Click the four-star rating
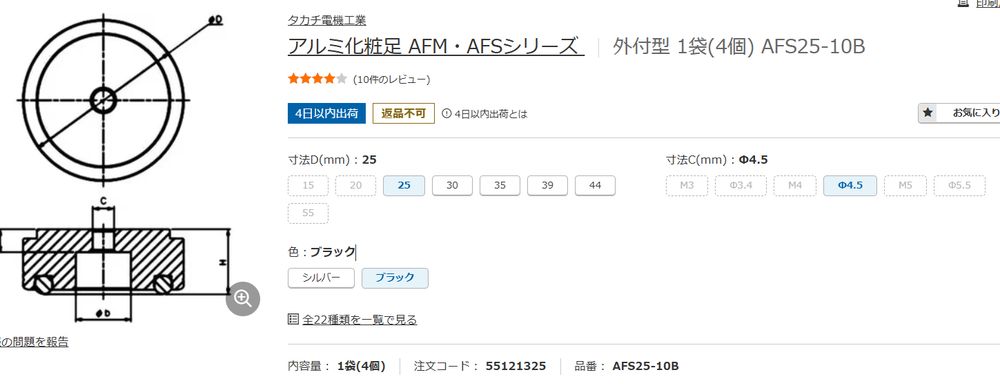 click(x=318, y=79)
